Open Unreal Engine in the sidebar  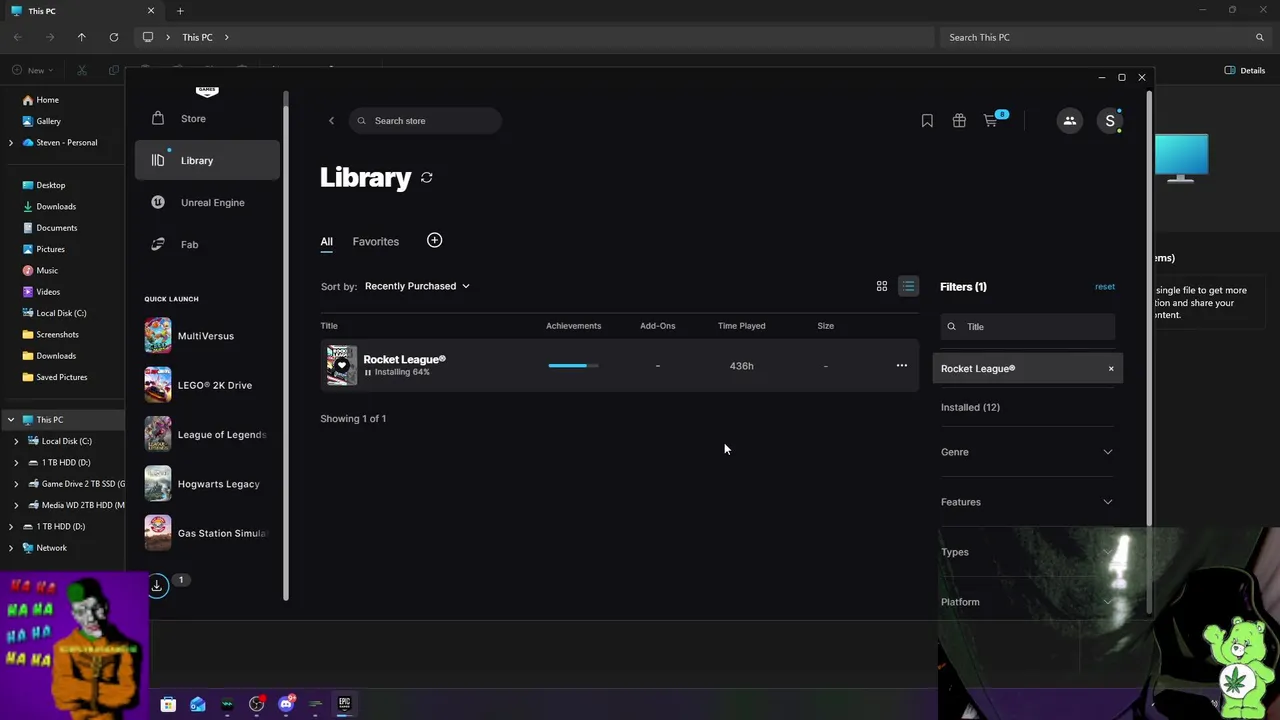click(x=207, y=202)
